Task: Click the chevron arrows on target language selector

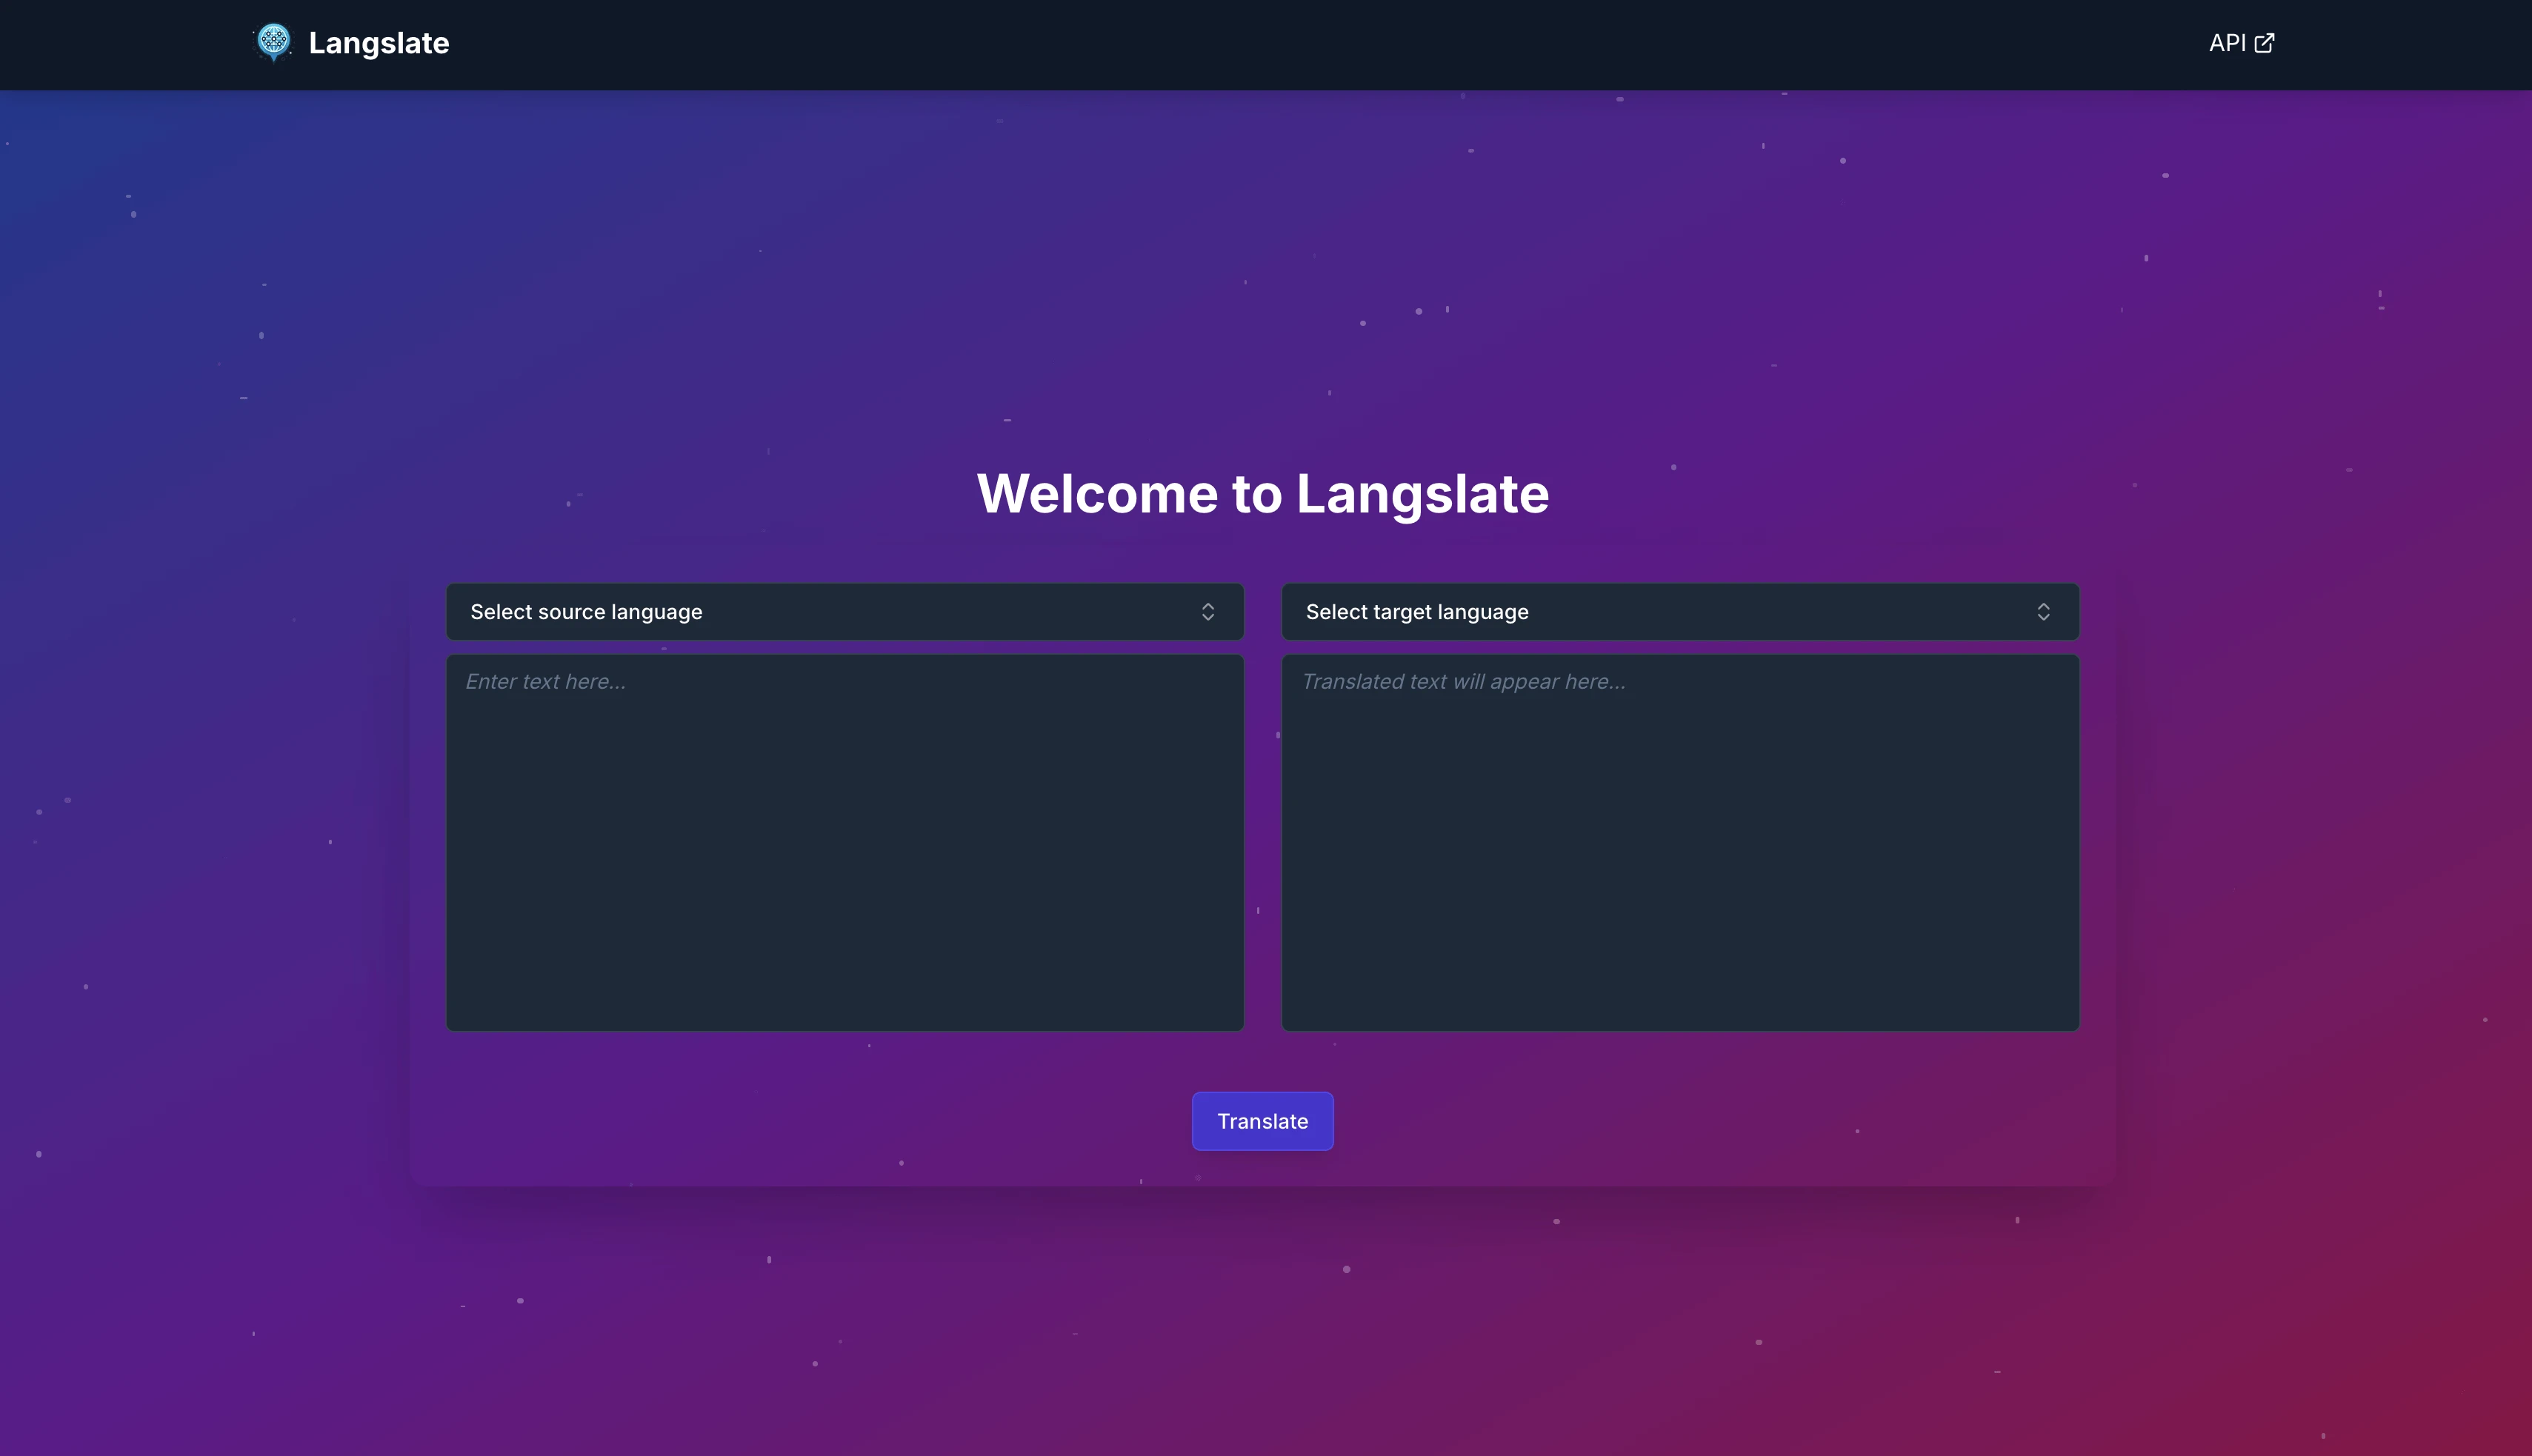Action: click(x=2043, y=612)
